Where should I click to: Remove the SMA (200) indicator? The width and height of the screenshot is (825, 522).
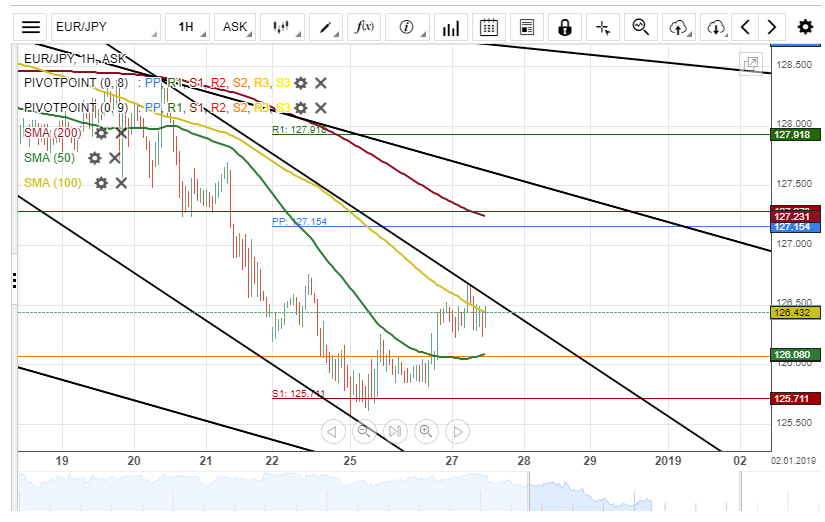tap(121, 133)
